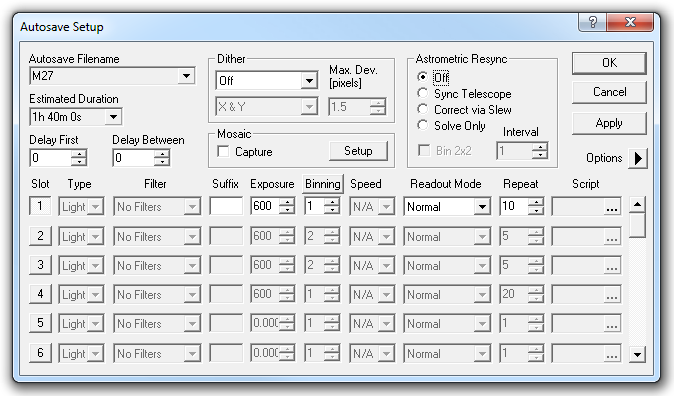Open slot 1 Filter dropdown
This screenshot has width=674, height=396.
(x=192, y=207)
